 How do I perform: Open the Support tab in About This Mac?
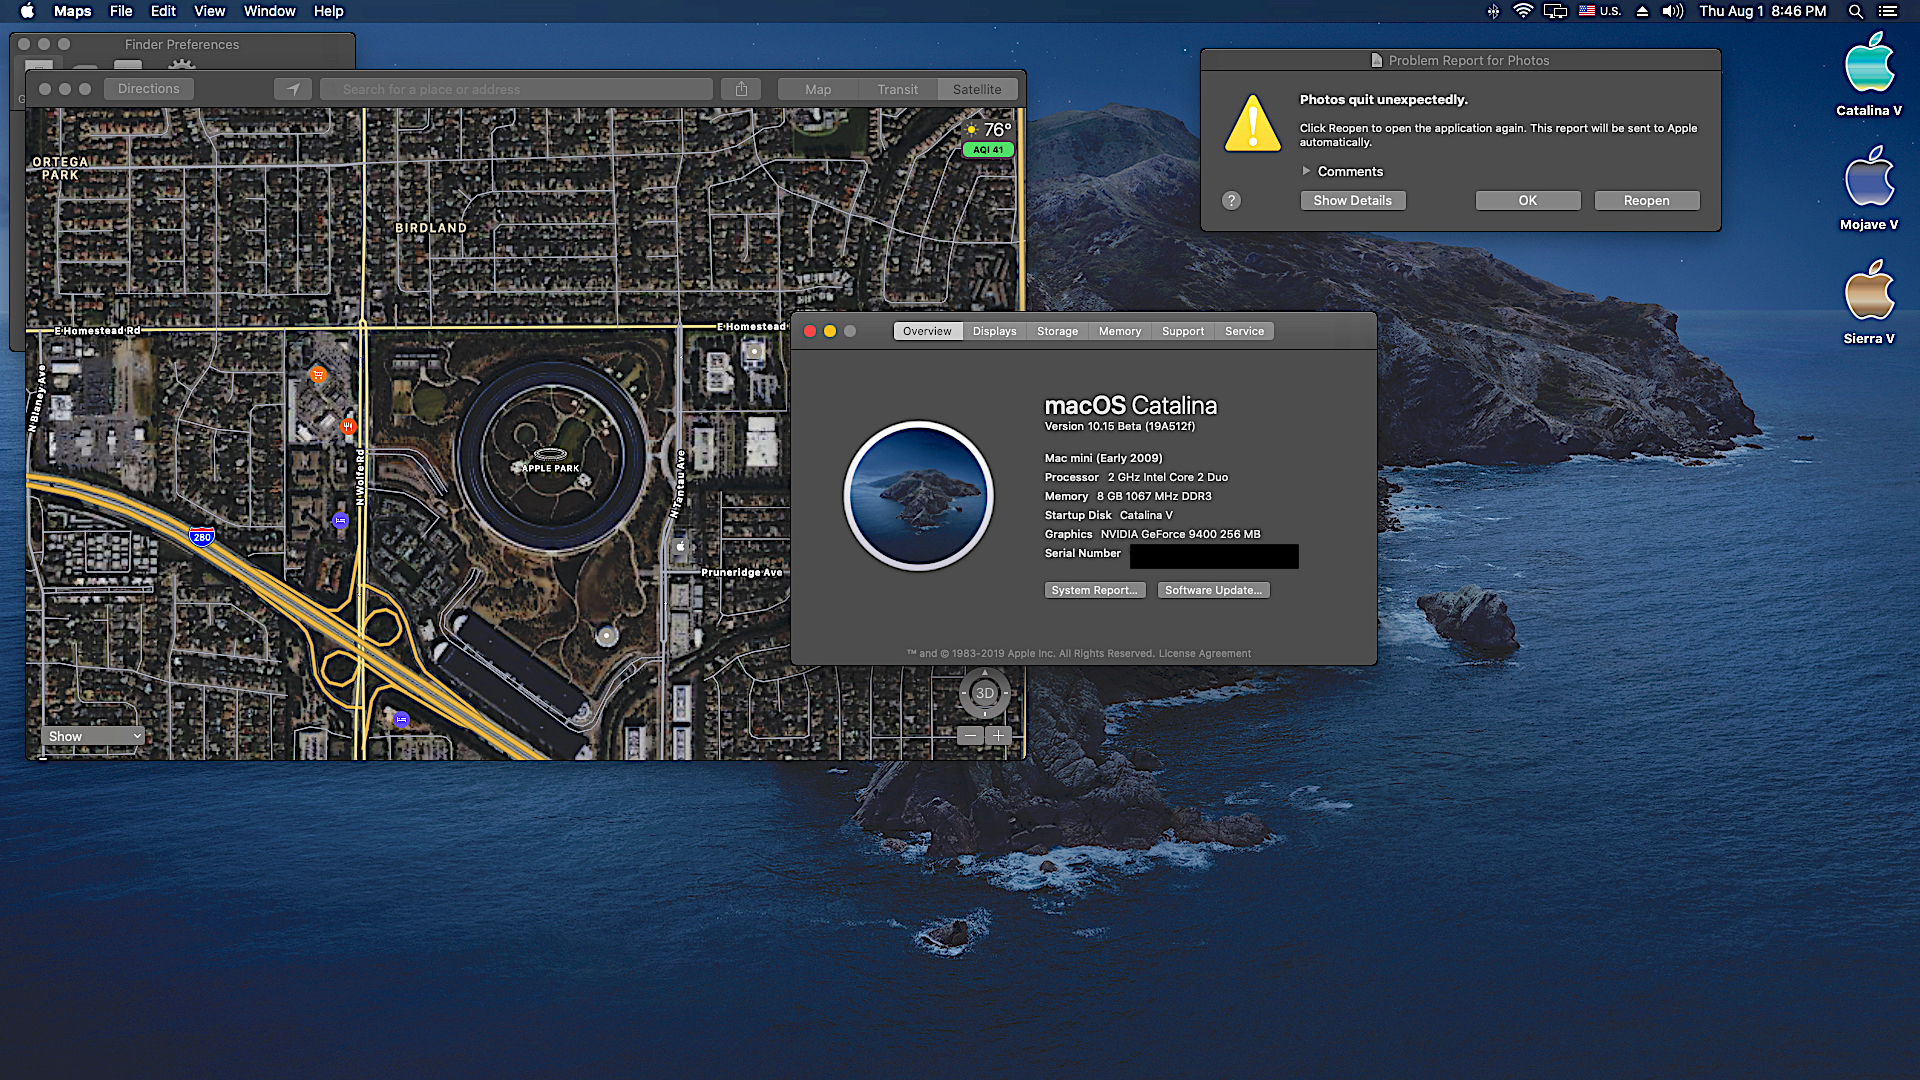(1183, 331)
